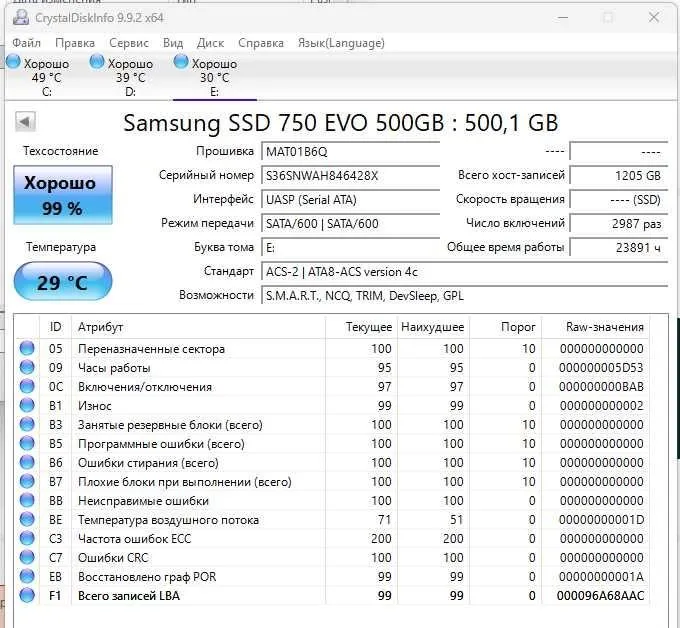
Task: Click the interface field UASP (Serial ATA)
Action: pos(350,200)
